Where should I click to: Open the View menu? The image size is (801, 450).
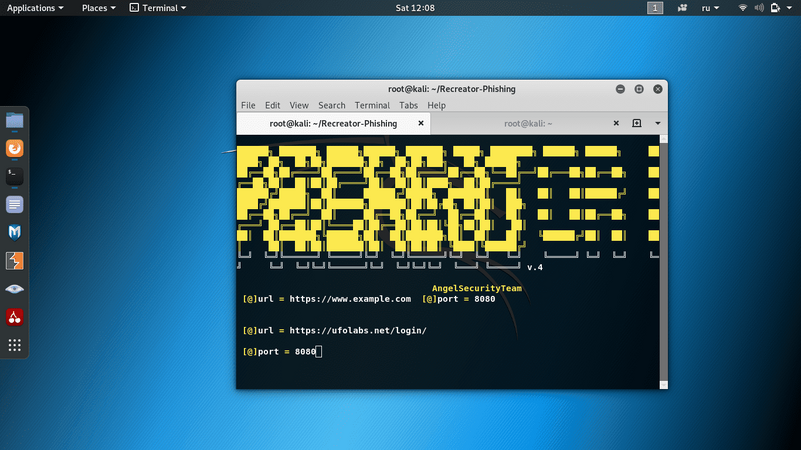point(299,105)
